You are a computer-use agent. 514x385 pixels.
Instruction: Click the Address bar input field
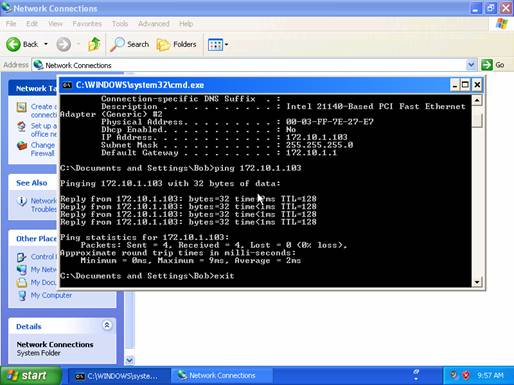(249, 65)
